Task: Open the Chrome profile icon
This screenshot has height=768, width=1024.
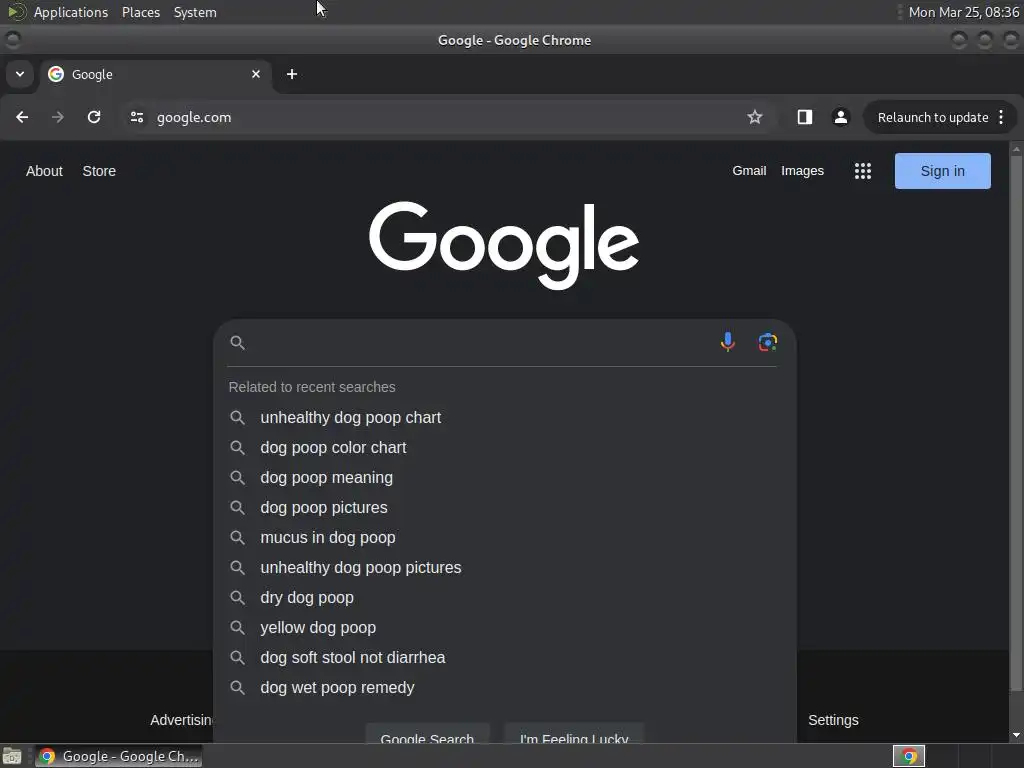Action: click(x=840, y=117)
